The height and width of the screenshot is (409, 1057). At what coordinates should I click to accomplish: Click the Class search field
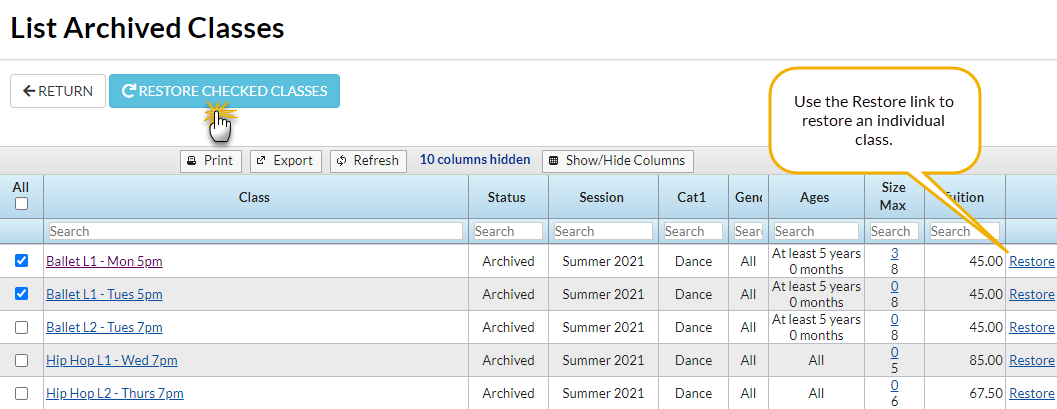pyautogui.click(x=255, y=231)
